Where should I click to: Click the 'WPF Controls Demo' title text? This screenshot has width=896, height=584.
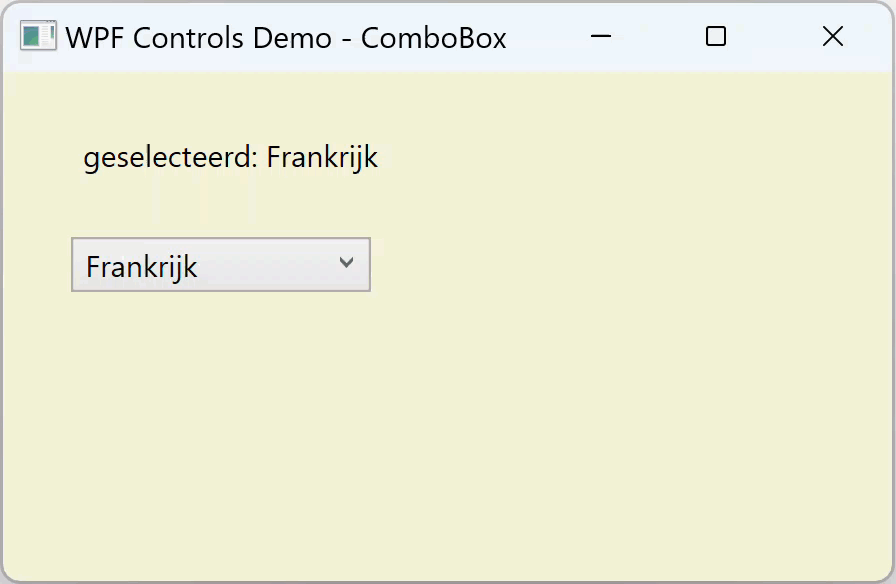[x=198, y=38]
